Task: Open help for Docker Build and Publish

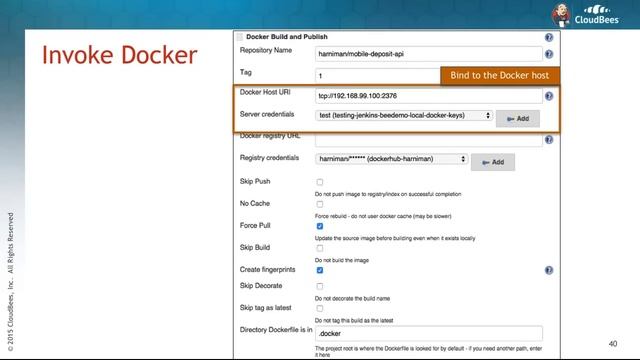Action: coord(549,38)
